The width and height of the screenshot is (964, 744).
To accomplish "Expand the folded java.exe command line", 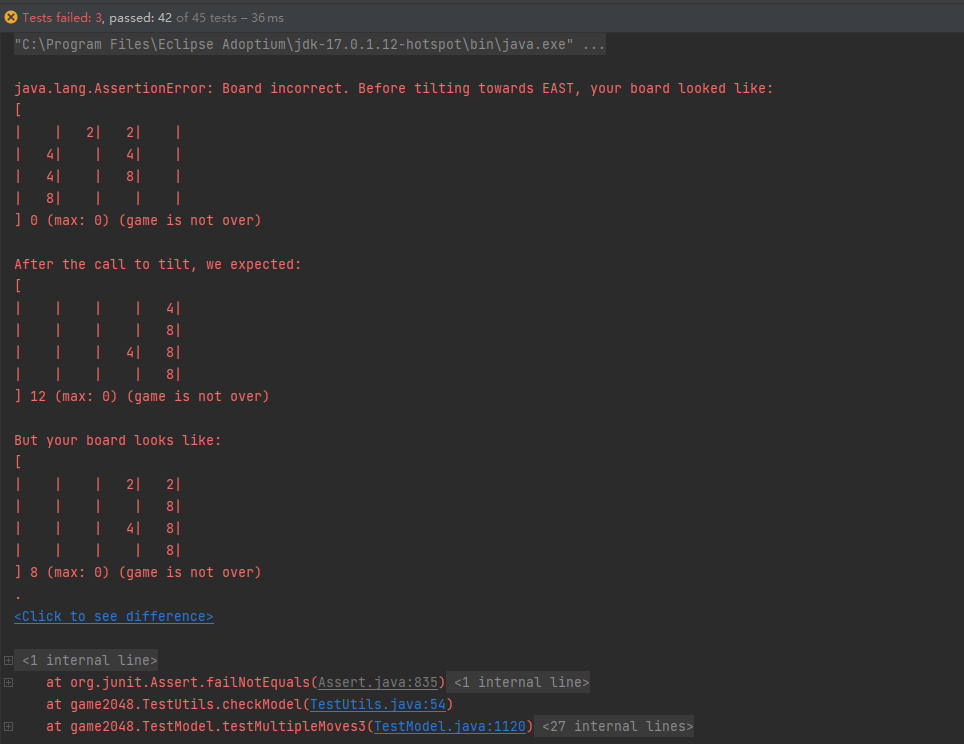I will pyautogui.click(x=309, y=44).
